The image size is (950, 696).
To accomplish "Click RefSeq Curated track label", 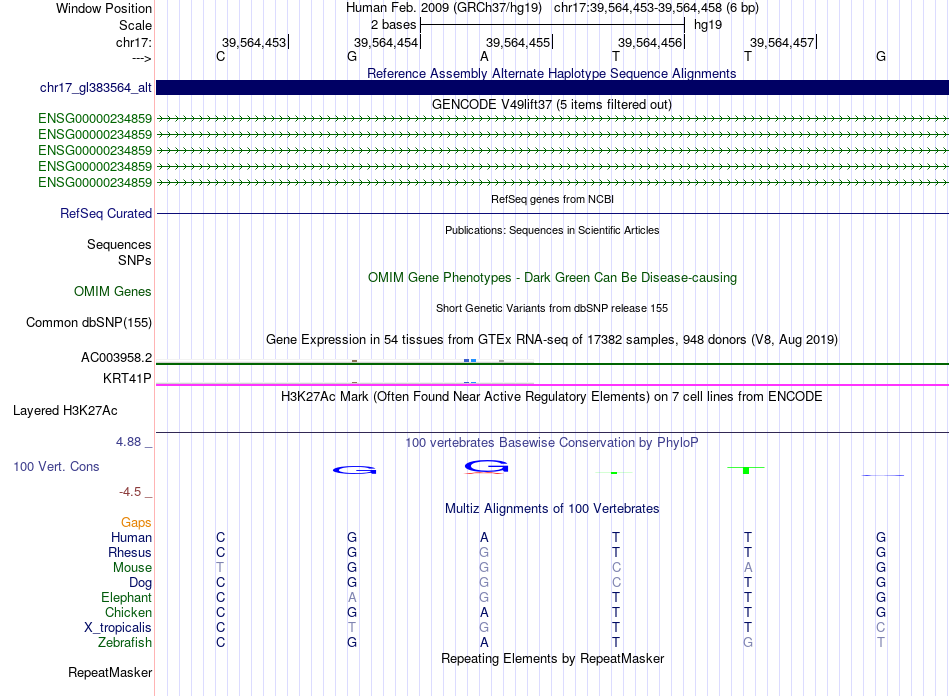I will click(x=106, y=213).
